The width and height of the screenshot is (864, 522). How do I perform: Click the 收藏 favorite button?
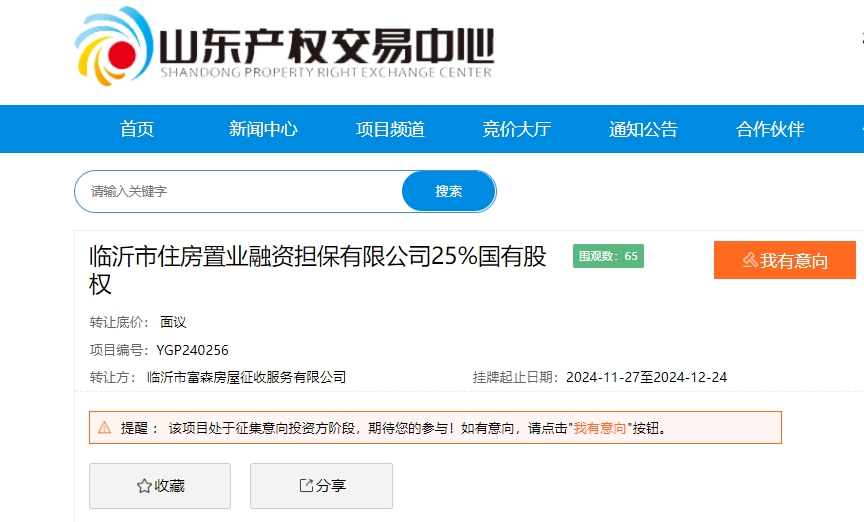tap(160, 486)
